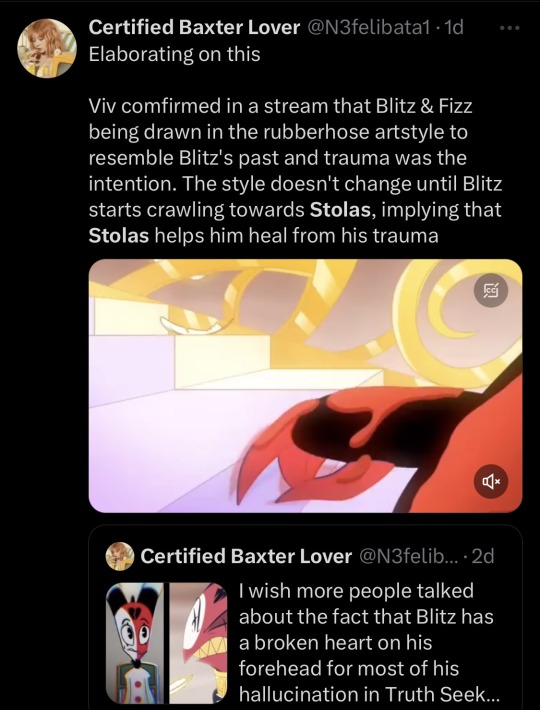540x710 pixels.
Task: Open the quoted tweet's Blitz rubberhose image
Action: [x=135, y=643]
